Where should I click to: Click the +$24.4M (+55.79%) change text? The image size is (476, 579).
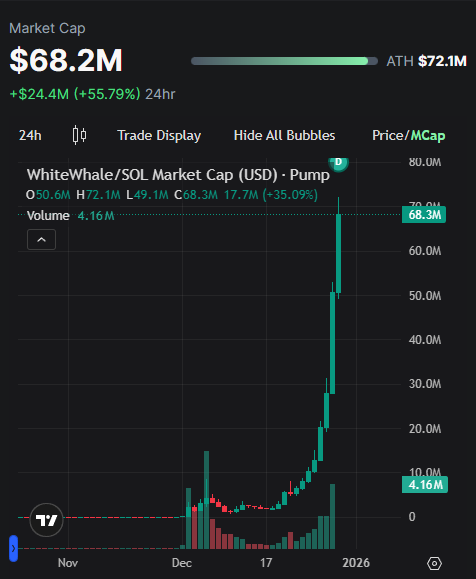click(75, 94)
